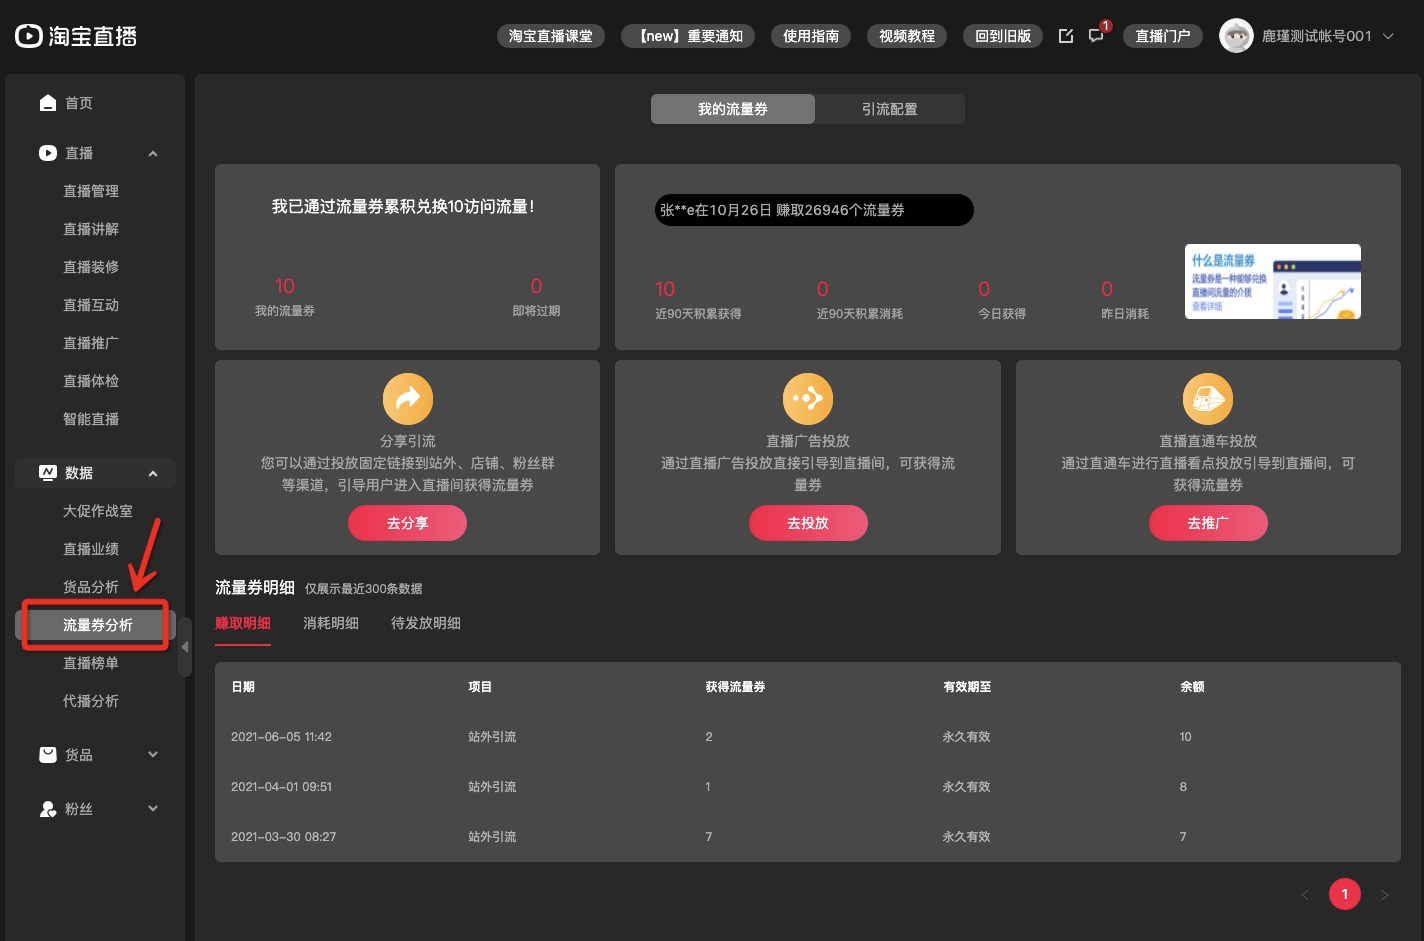Click the car icon above 直播直通车投放
1424x941 pixels.
tap(1208, 398)
